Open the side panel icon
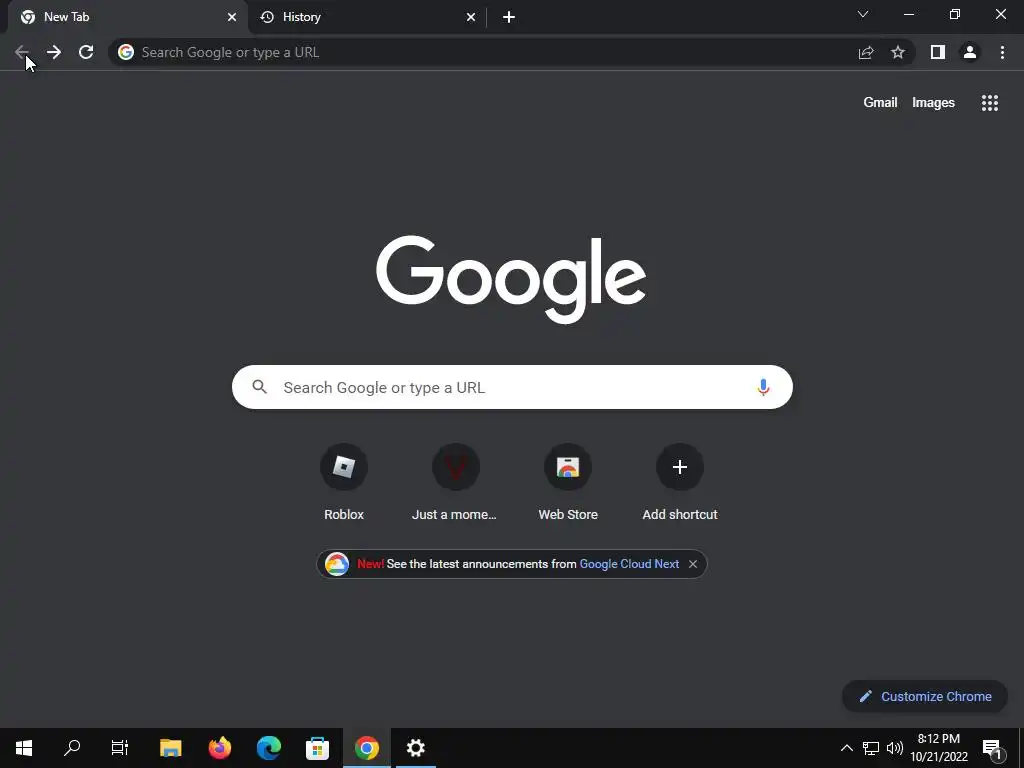Image resolution: width=1024 pixels, height=768 pixels. 938,52
